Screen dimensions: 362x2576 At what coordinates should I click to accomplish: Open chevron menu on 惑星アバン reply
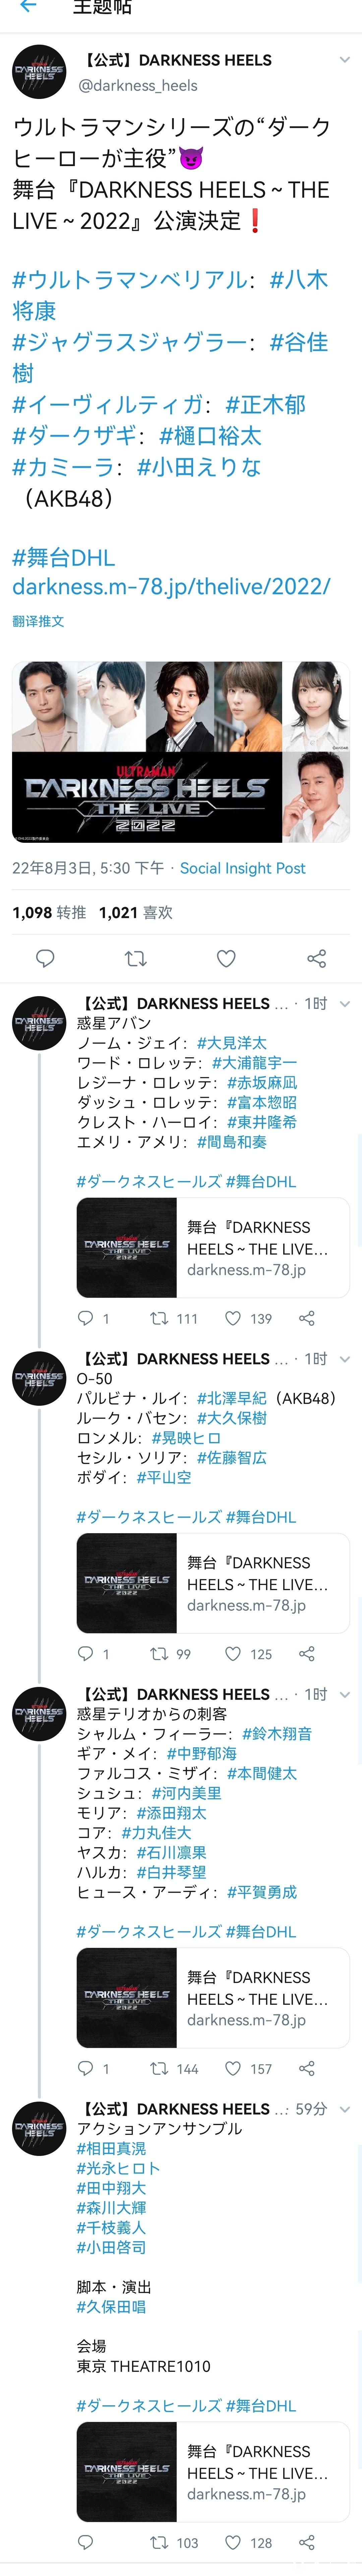tap(344, 1003)
